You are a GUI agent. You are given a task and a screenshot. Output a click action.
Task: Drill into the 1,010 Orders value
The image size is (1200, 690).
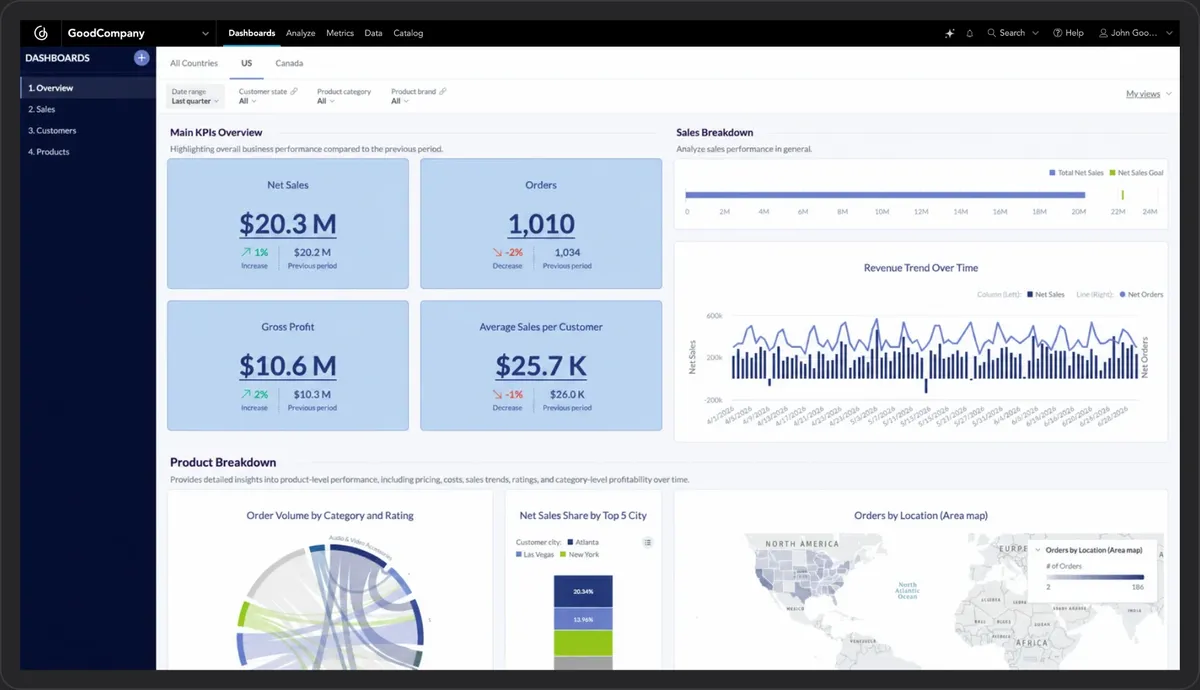pyautogui.click(x=541, y=223)
